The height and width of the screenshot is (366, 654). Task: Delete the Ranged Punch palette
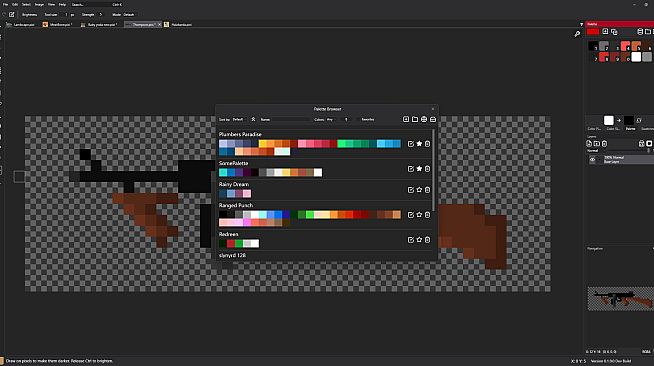coord(427,215)
